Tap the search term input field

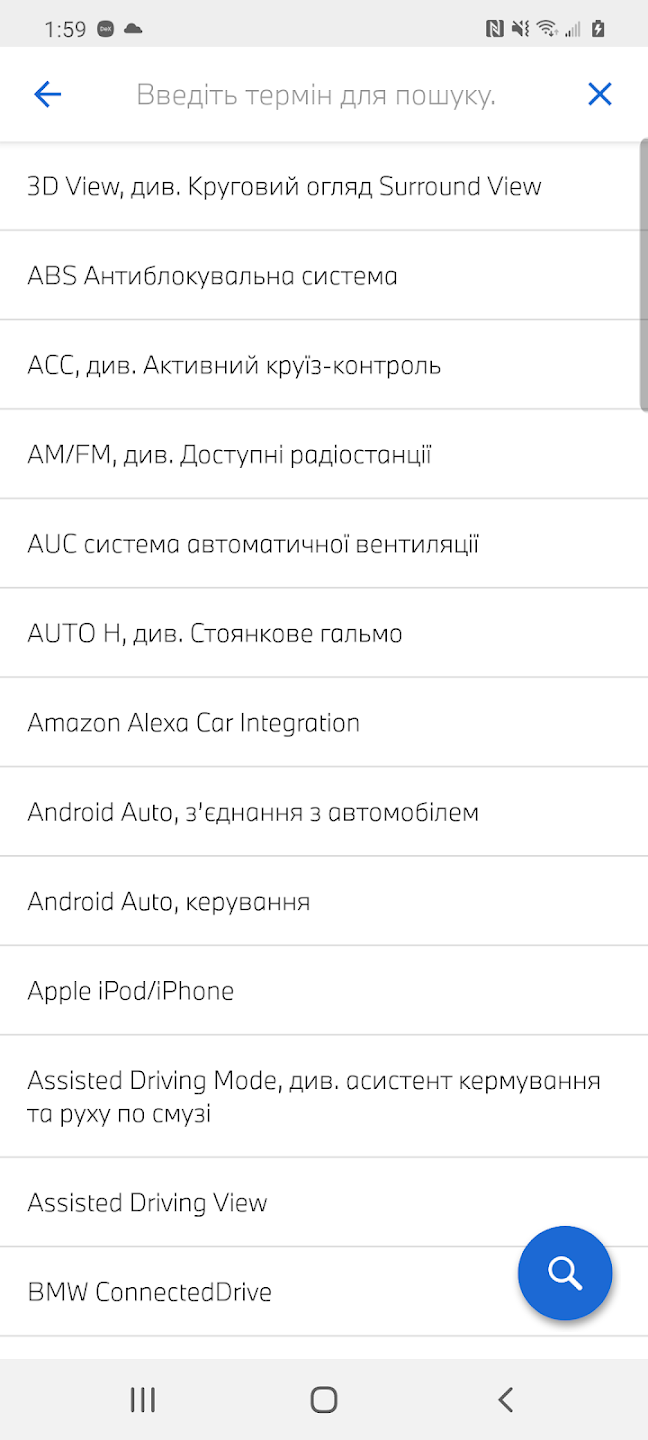click(316, 95)
